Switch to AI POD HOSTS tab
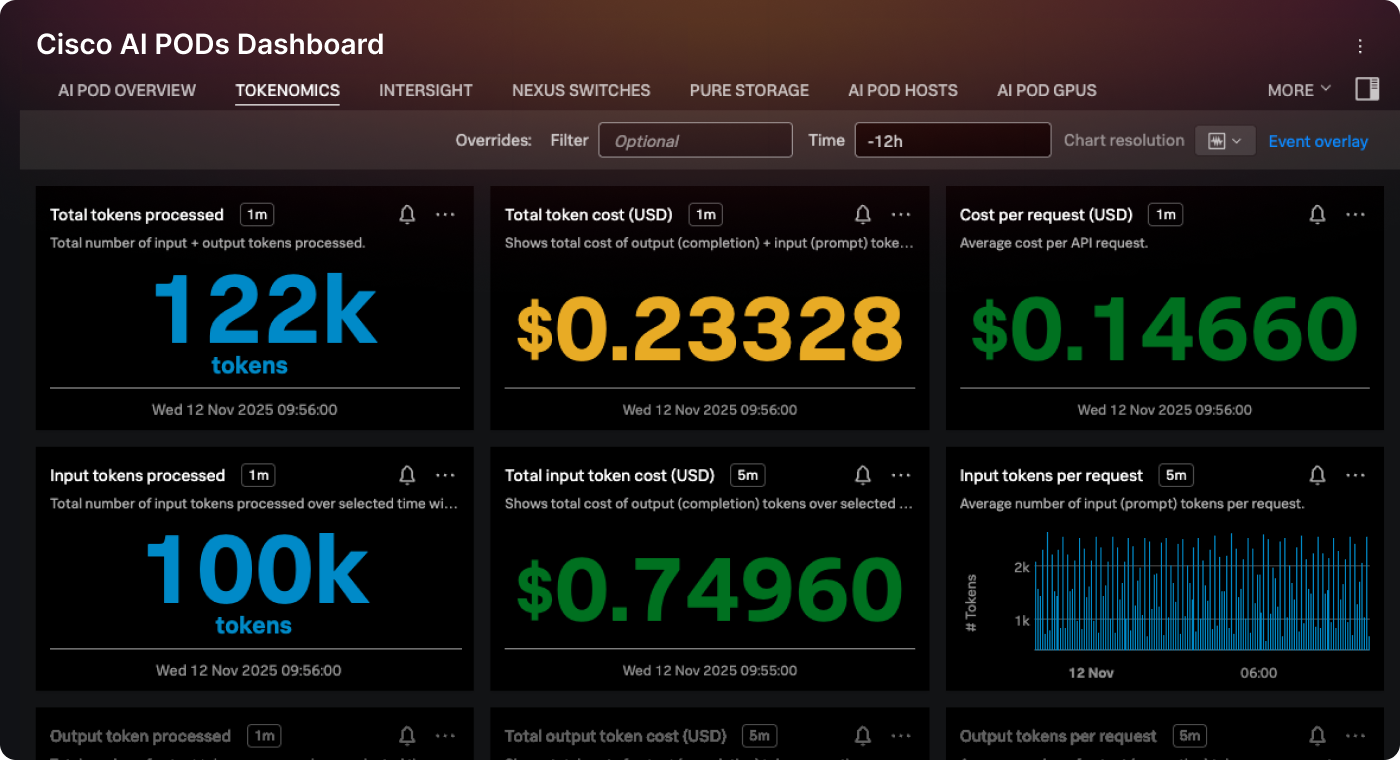Screen dimensions: 1400x760 (903, 90)
